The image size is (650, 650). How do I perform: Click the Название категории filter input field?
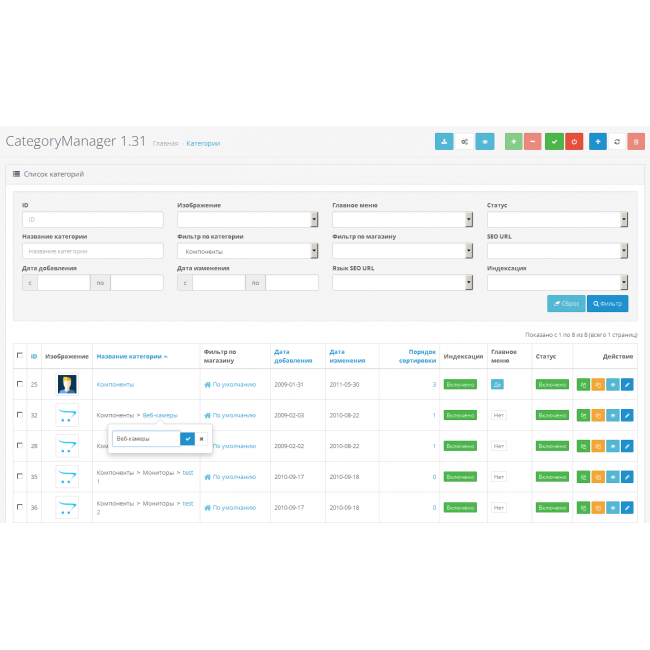(x=92, y=251)
